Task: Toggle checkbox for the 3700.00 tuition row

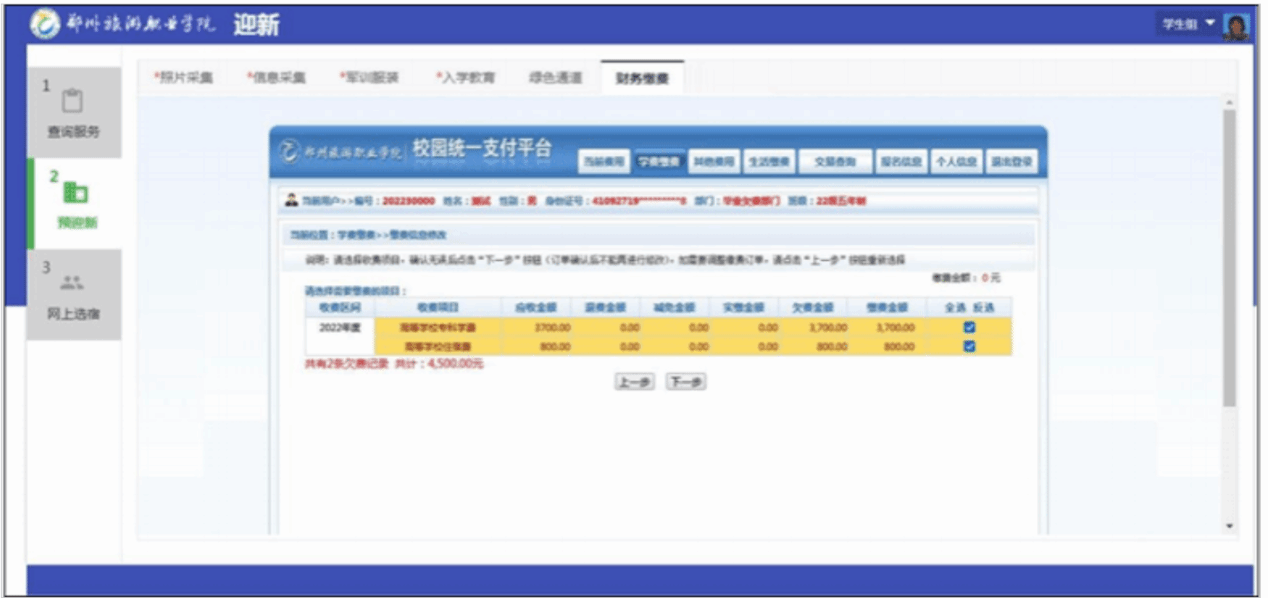Action: [968, 327]
